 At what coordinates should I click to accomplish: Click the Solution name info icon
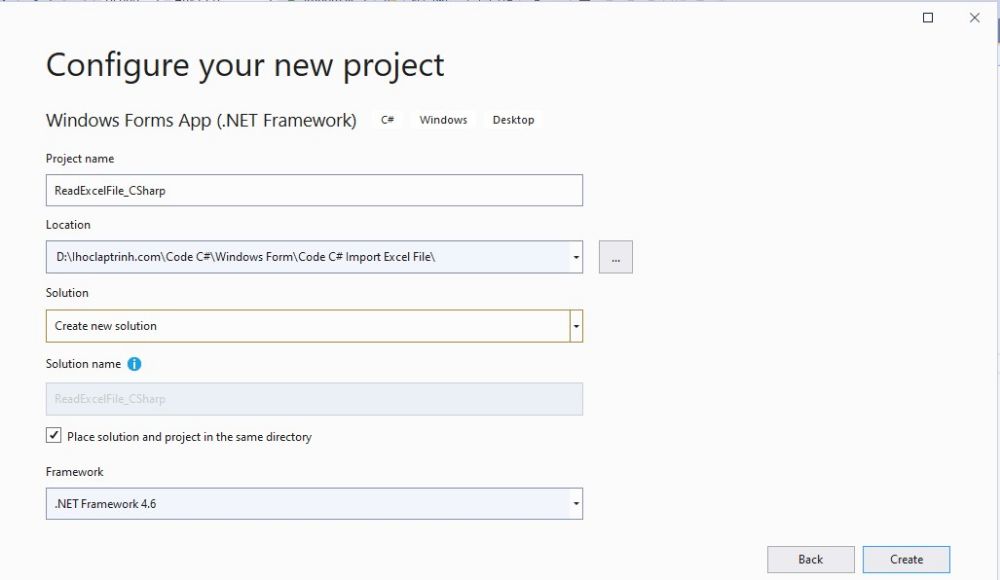(x=134, y=364)
